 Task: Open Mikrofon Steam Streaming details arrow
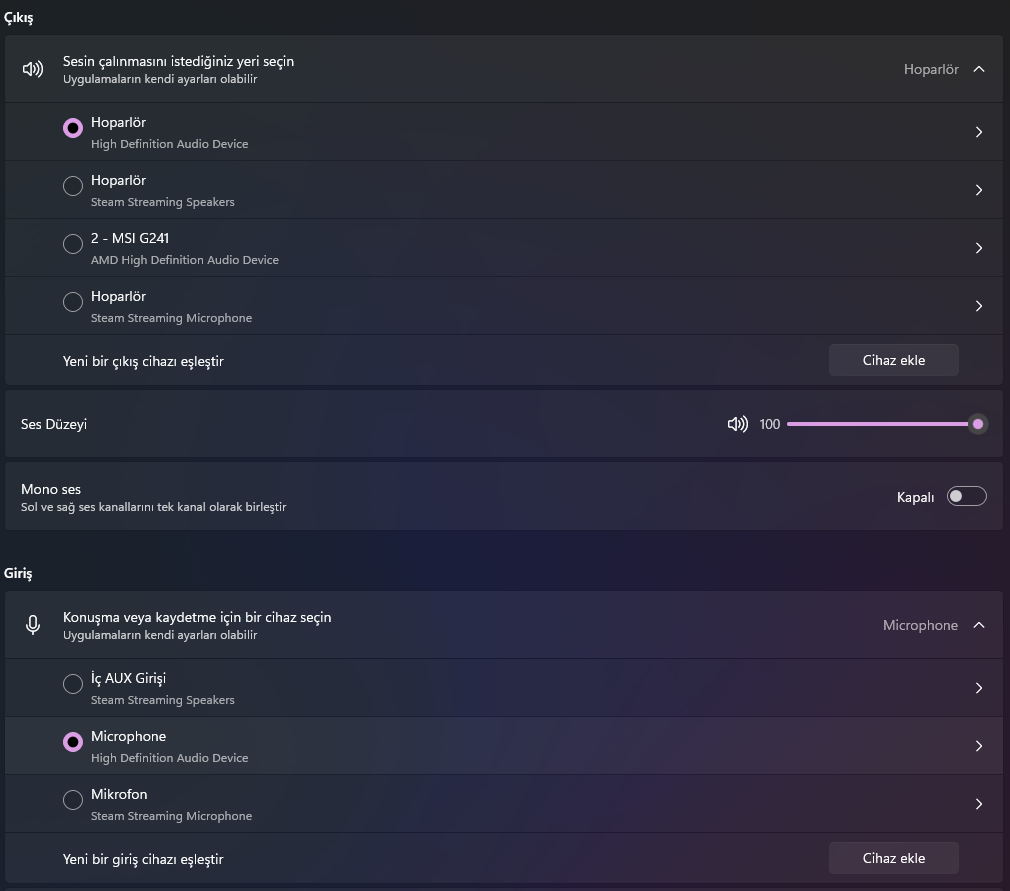pos(978,804)
